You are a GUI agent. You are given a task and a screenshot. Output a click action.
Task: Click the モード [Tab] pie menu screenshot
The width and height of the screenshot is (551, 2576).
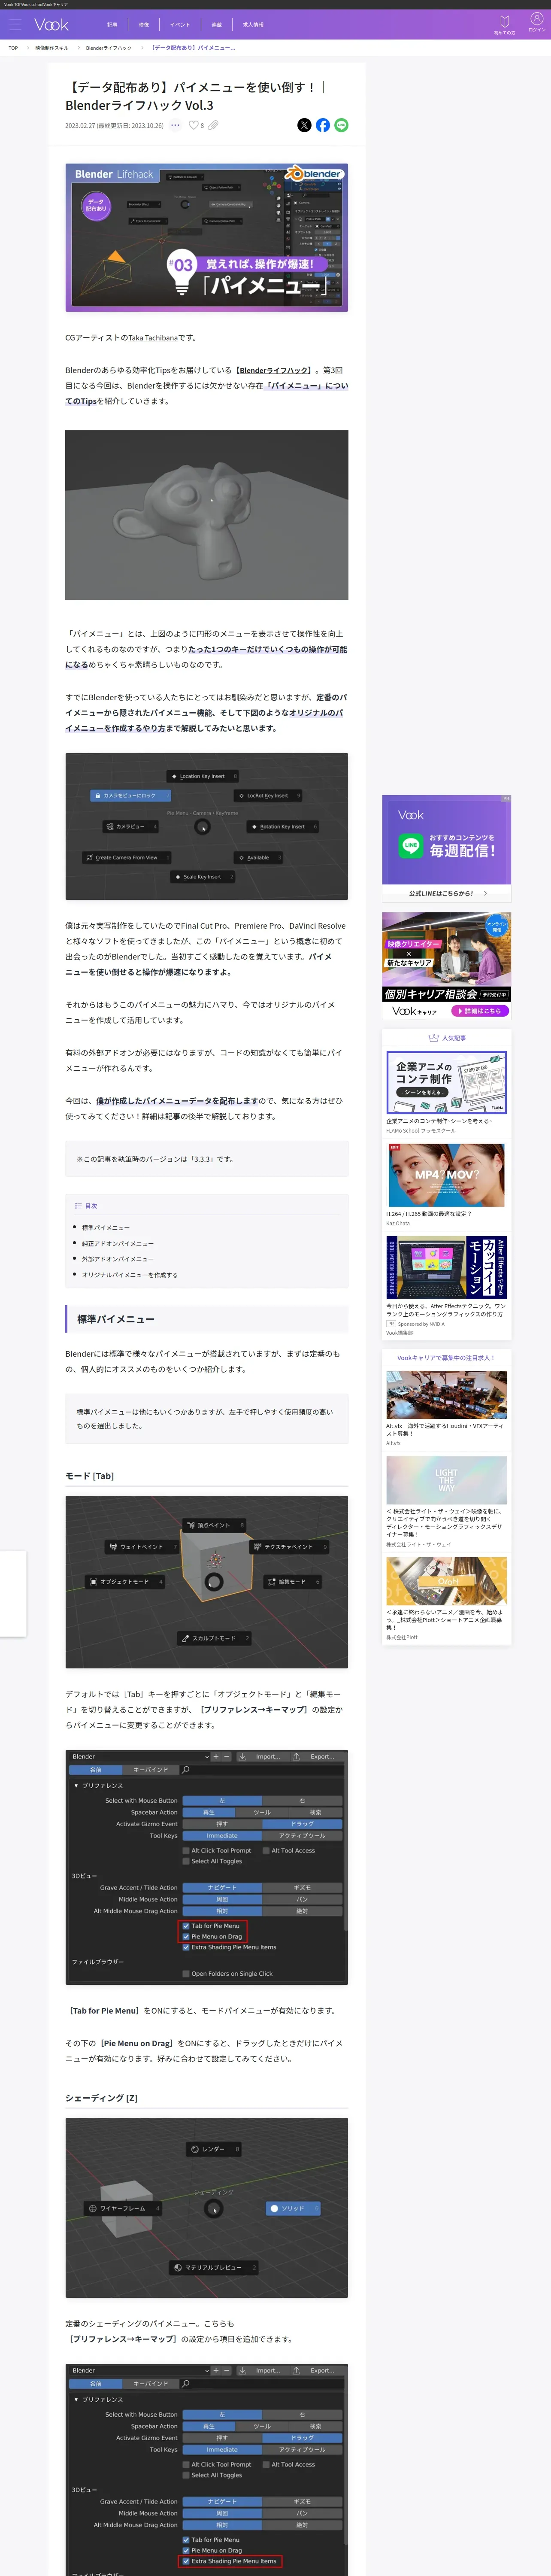(x=207, y=1582)
